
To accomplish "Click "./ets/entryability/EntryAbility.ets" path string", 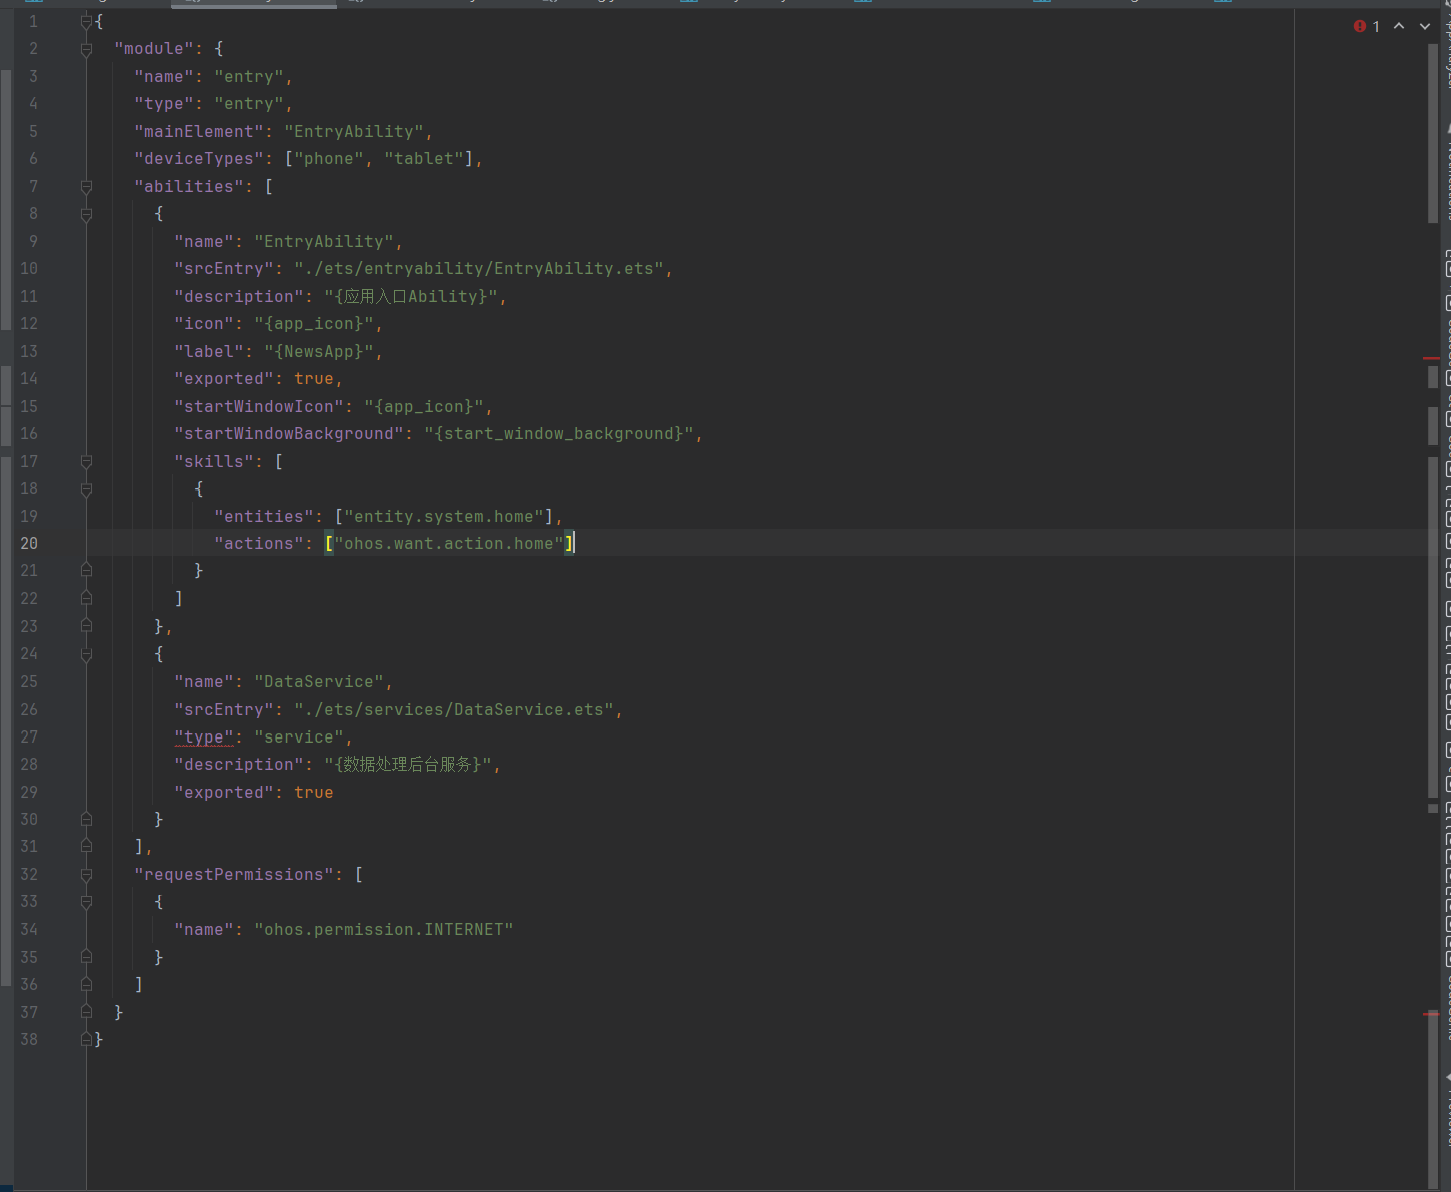I will pyautogui.click(x=479, y=269).
